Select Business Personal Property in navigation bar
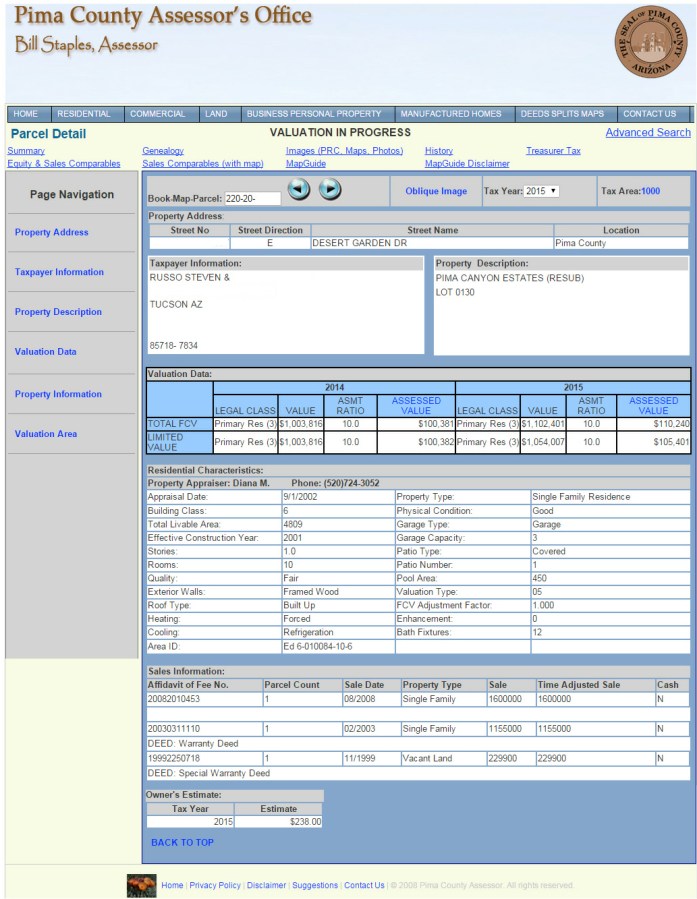Screen dimensions: 697x899 point(314,114)
